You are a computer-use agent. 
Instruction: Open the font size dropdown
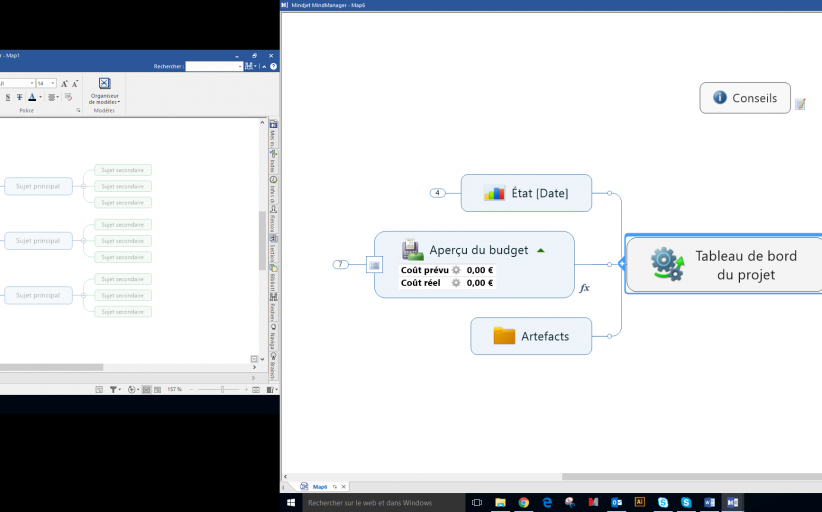point(53,83)
